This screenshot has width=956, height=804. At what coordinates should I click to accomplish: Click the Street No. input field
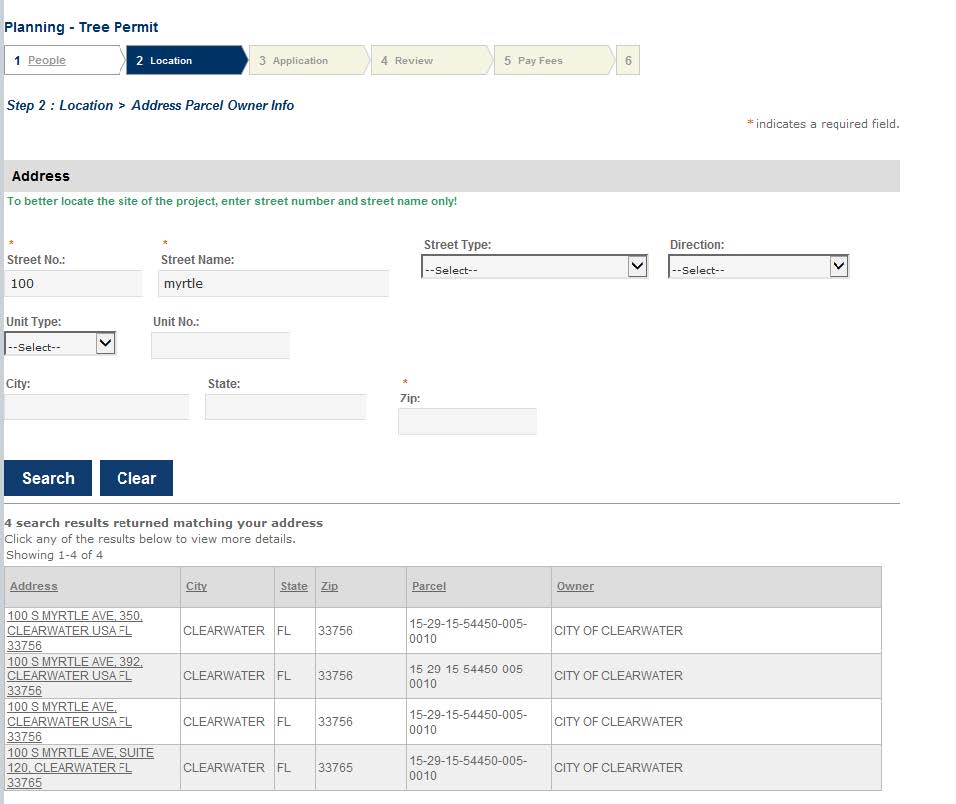[x=74, y=284]
